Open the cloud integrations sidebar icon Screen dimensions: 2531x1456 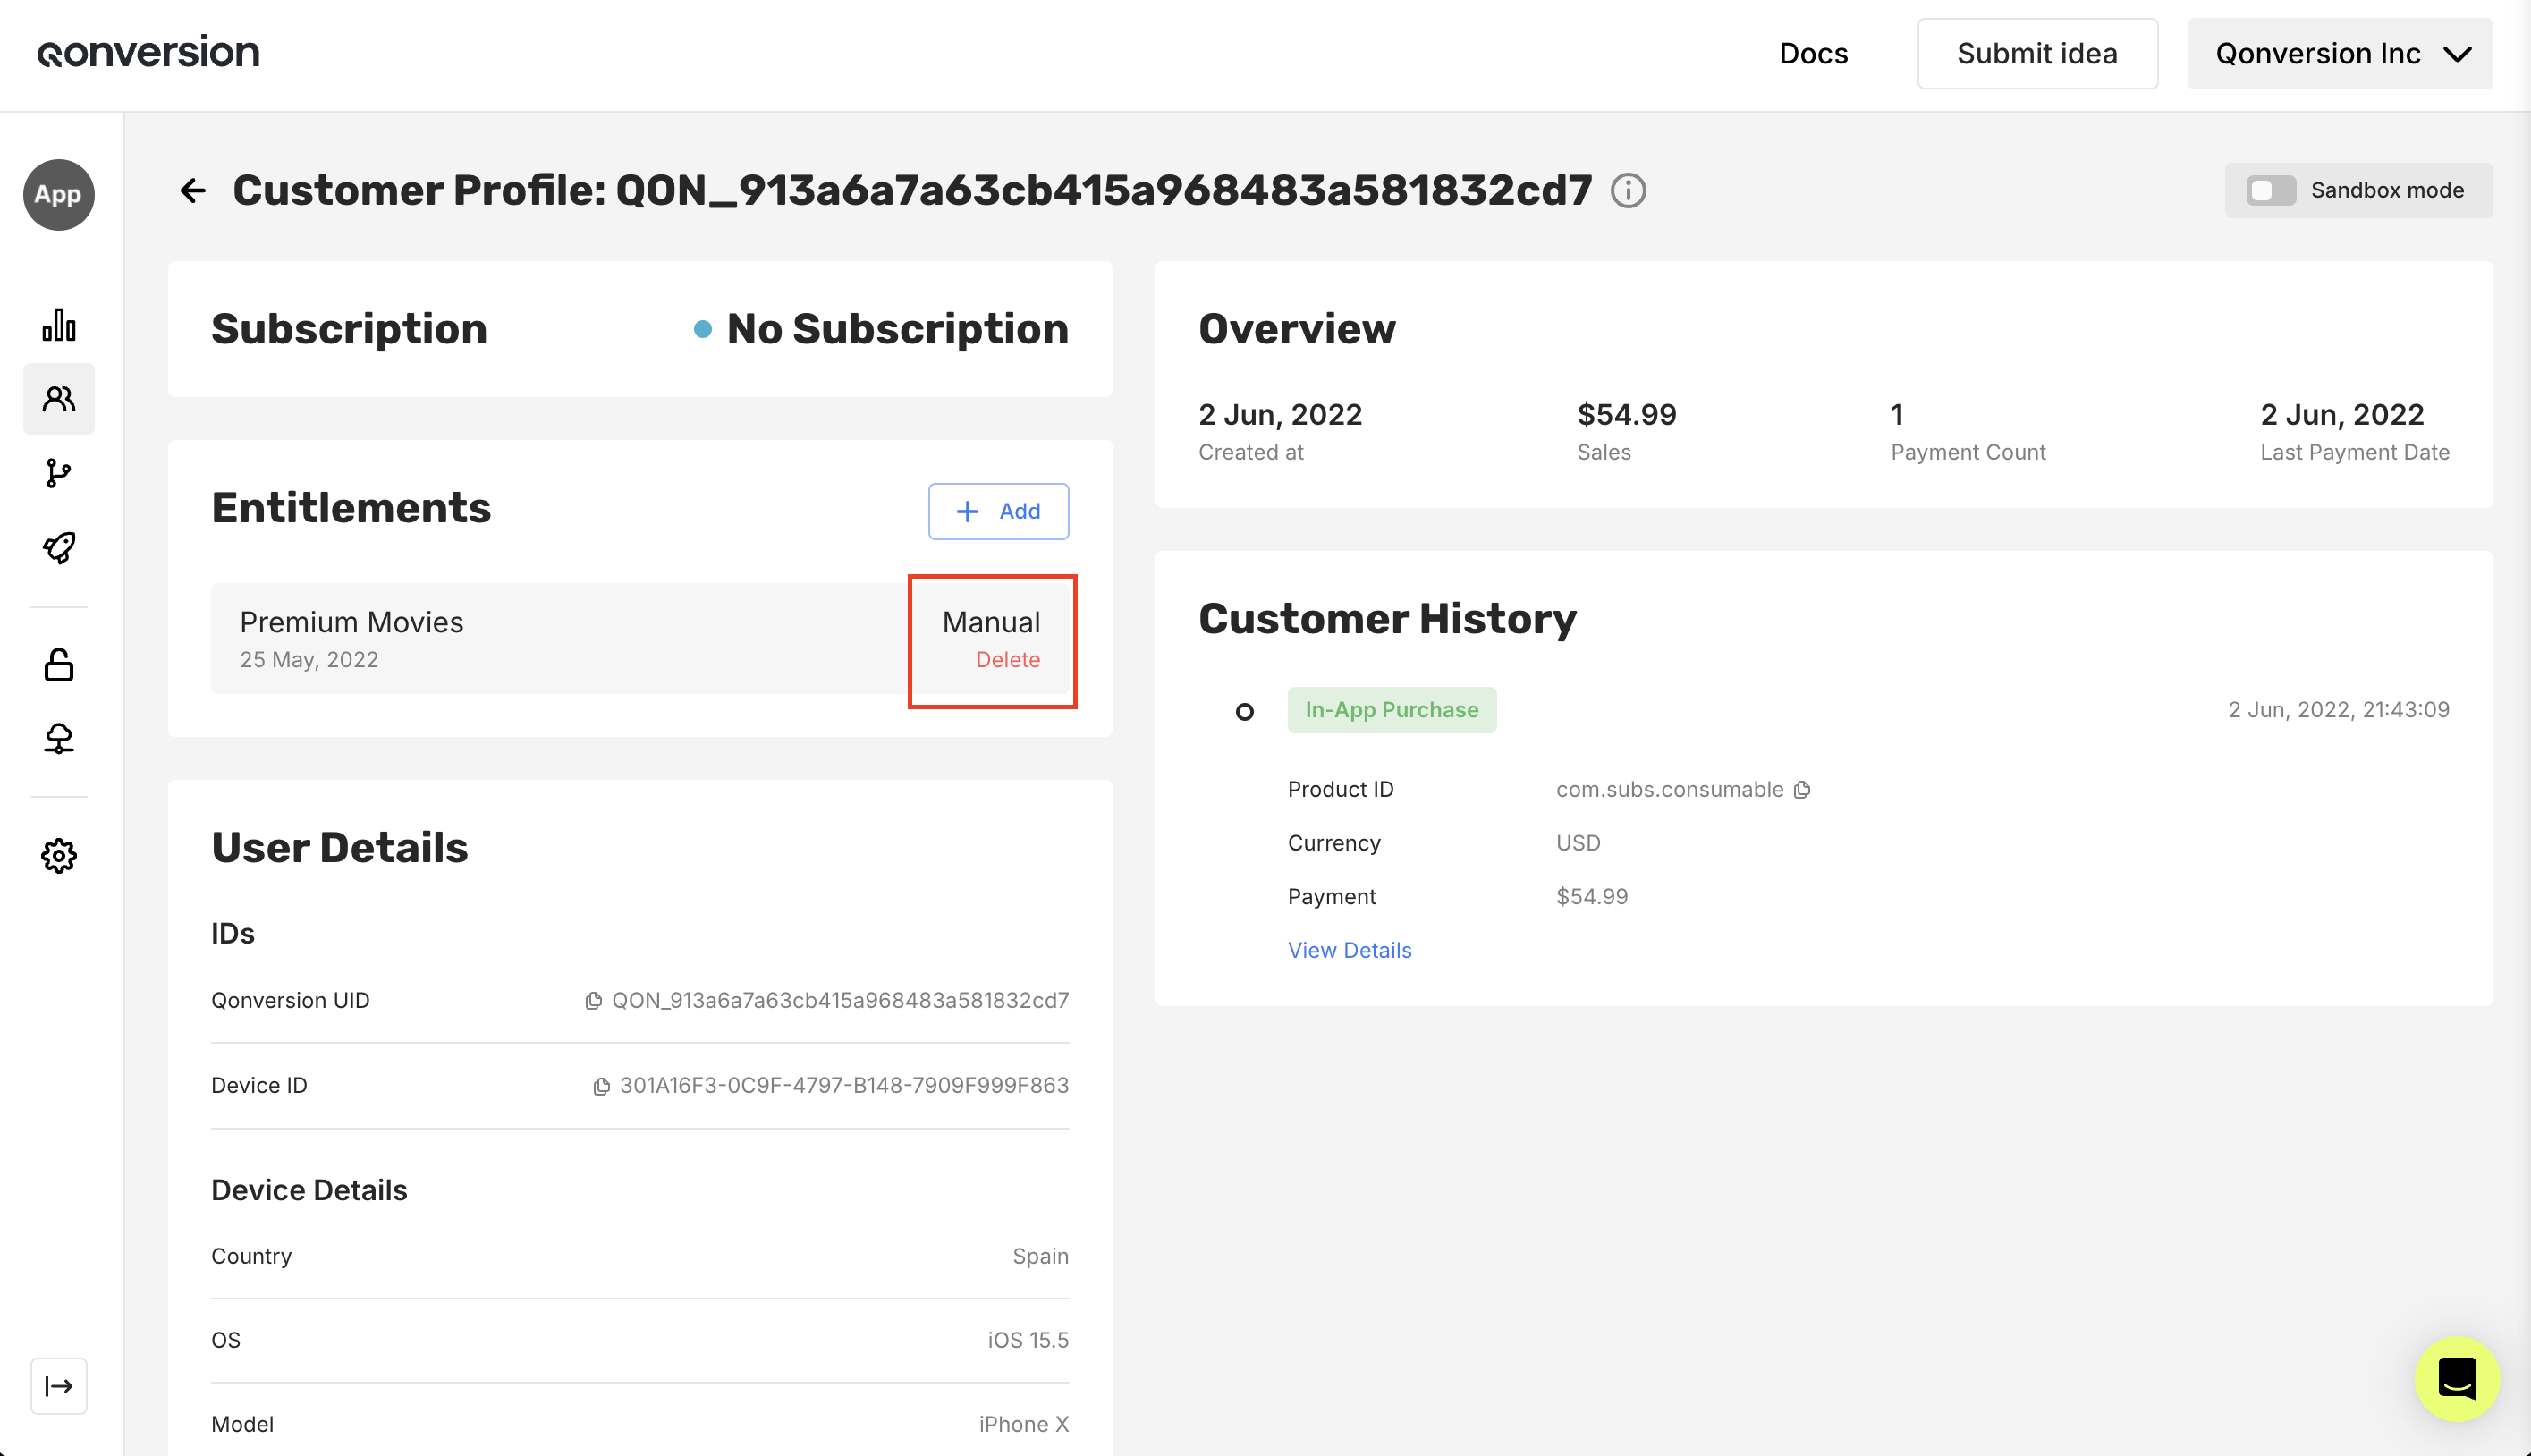(x=59, y=738)
